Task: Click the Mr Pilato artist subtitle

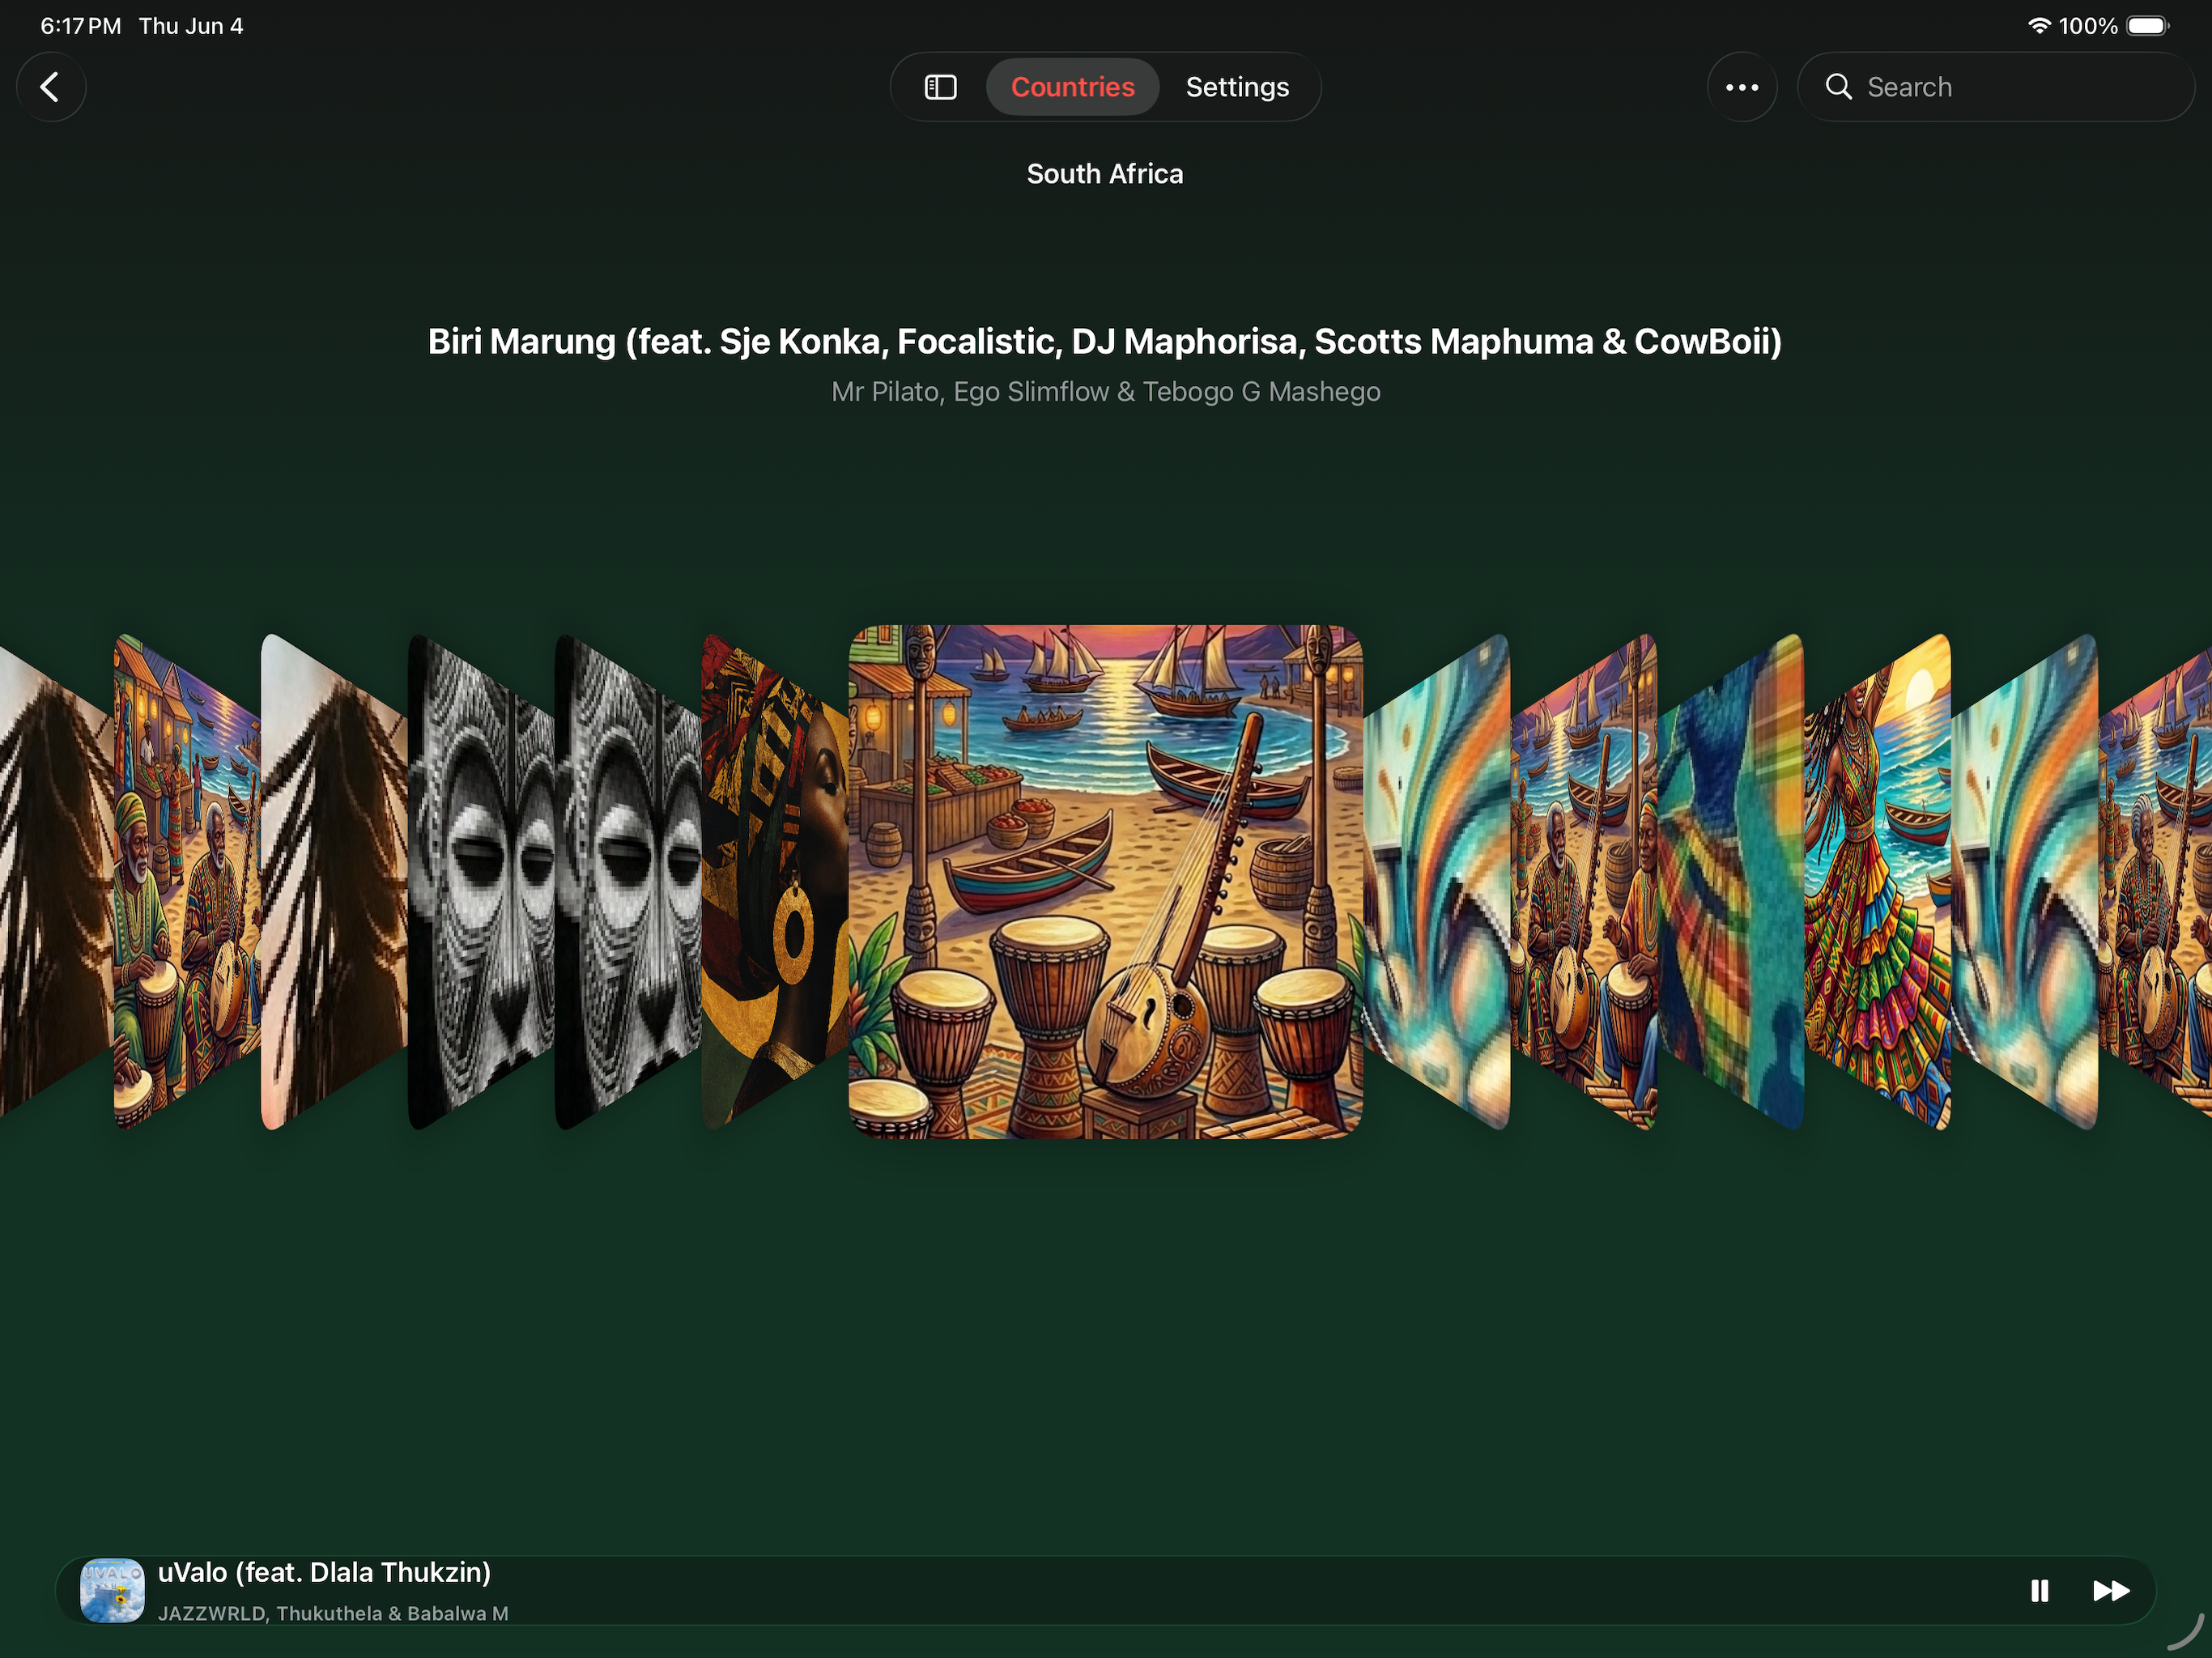Action: point(1105,391)
